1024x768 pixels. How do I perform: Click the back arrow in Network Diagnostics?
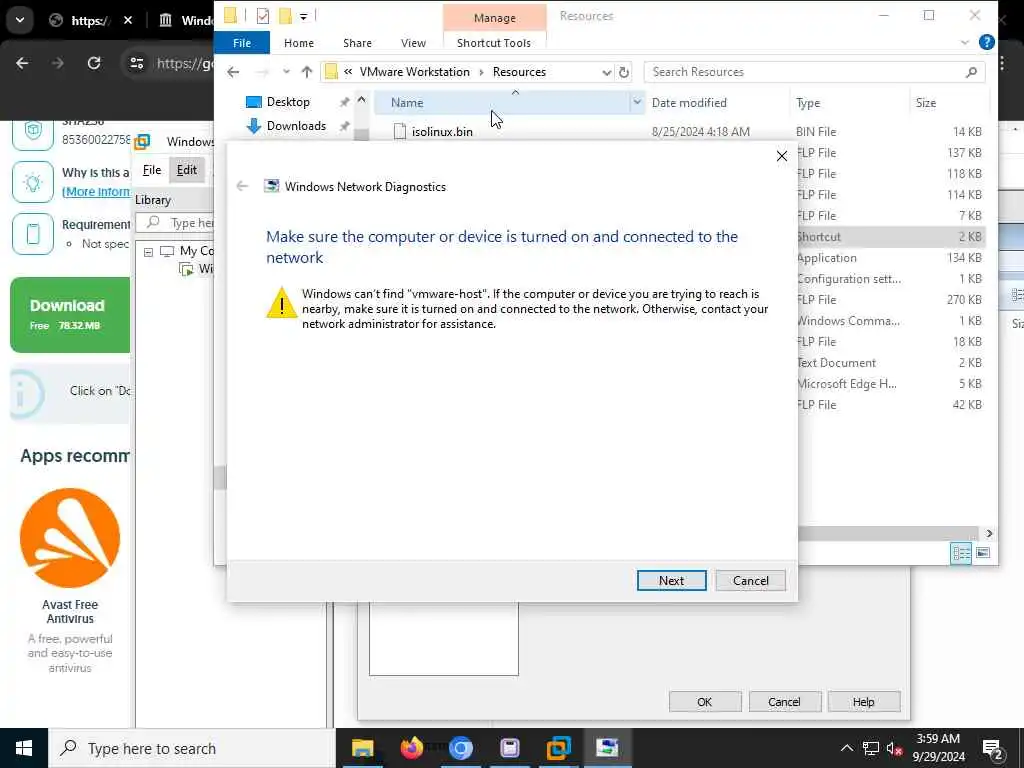coord(242,186)
